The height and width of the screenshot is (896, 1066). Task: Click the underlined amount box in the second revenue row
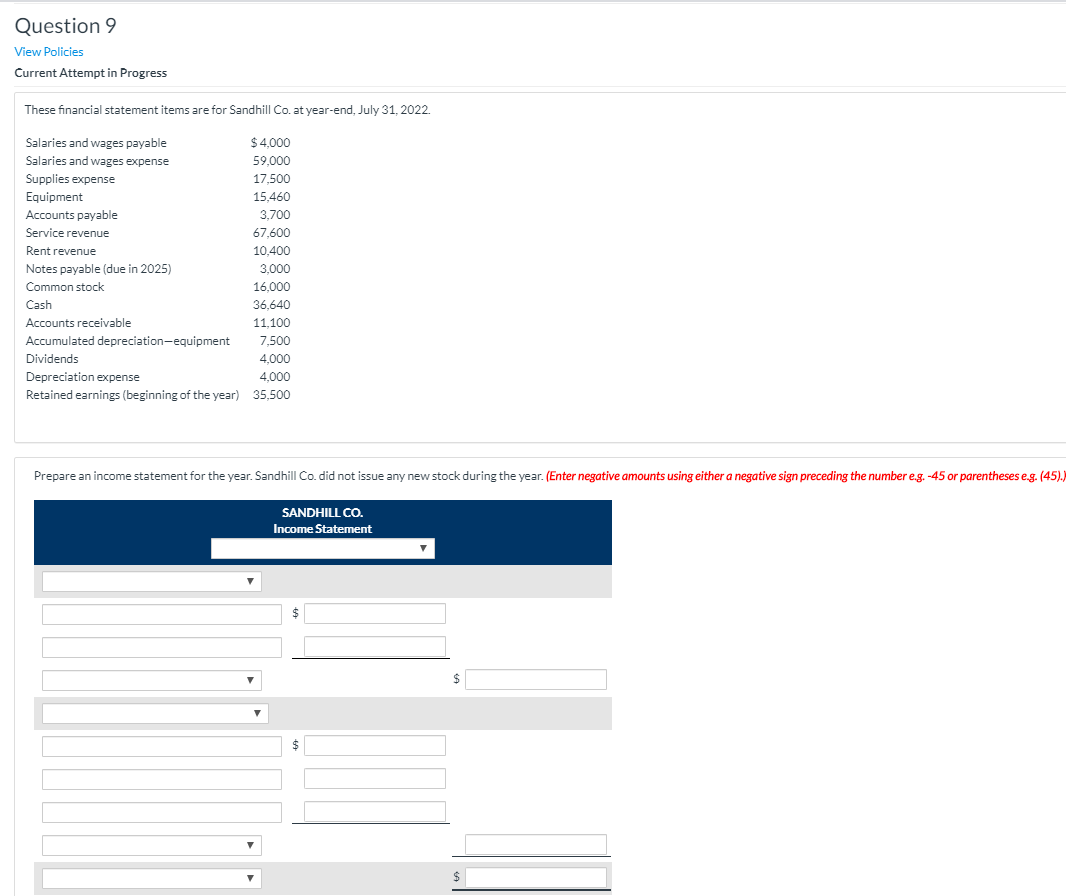(371, 646)
